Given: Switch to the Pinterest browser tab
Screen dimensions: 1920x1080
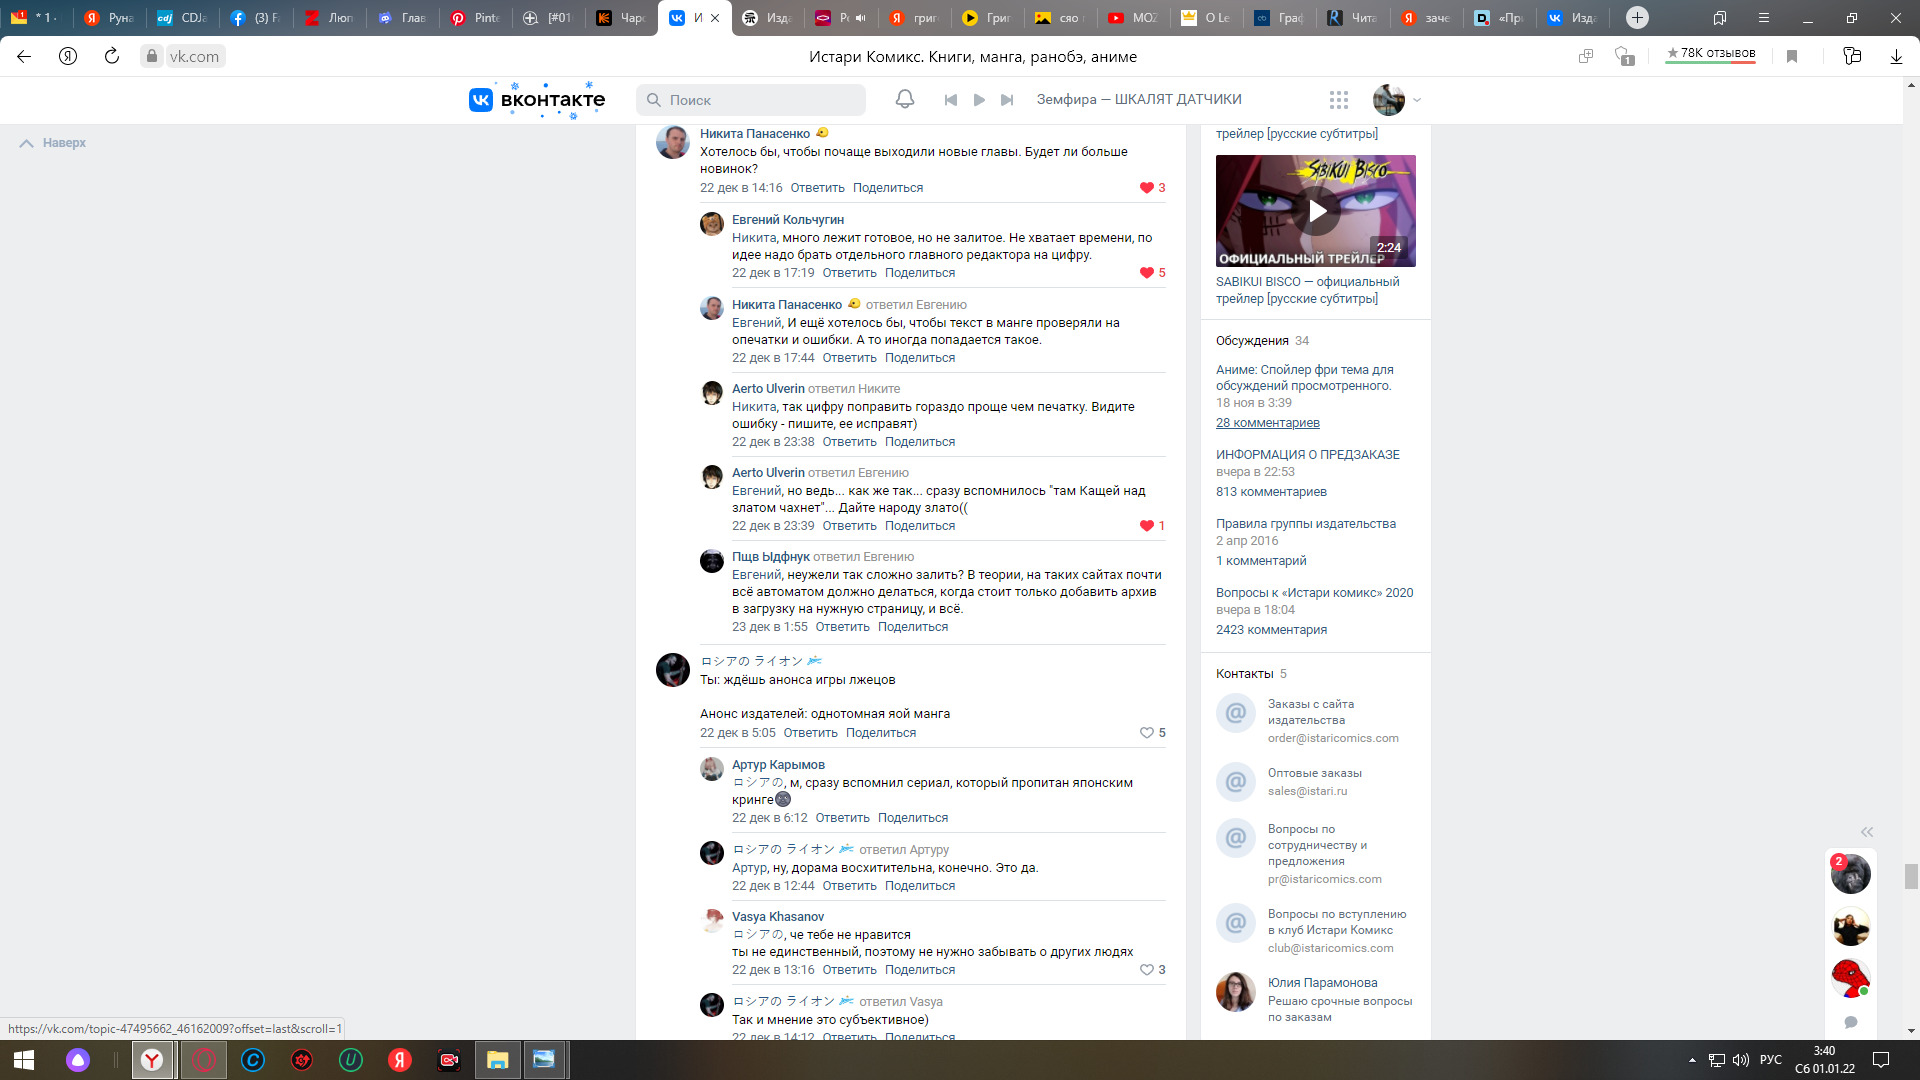Looking at the screenshot, I should (475, 17).
